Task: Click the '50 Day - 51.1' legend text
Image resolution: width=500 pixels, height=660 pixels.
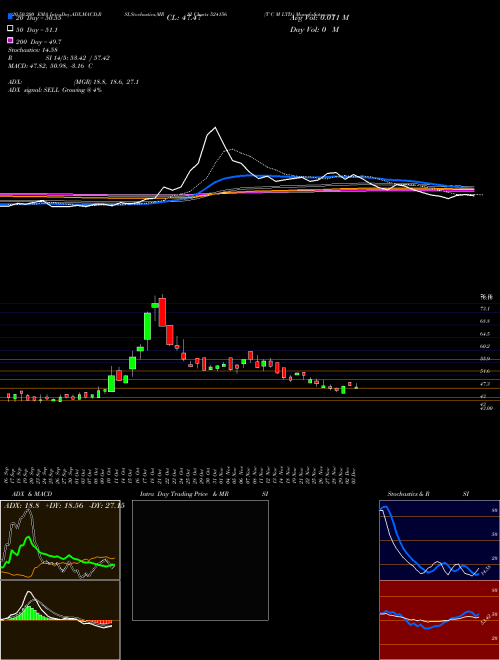Action: [37, 30]
